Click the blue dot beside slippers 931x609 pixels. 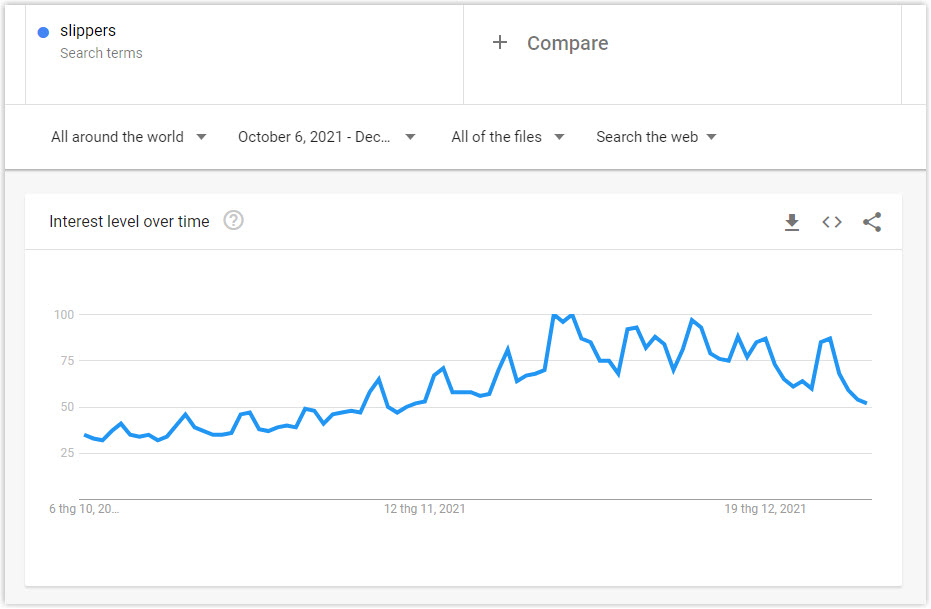(x=43, y=32)
